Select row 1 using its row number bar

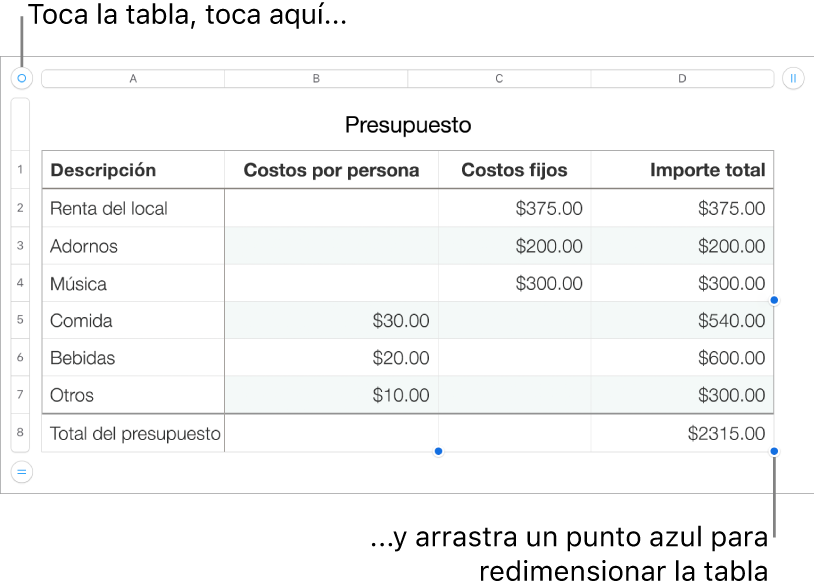(x=20, y=170)
